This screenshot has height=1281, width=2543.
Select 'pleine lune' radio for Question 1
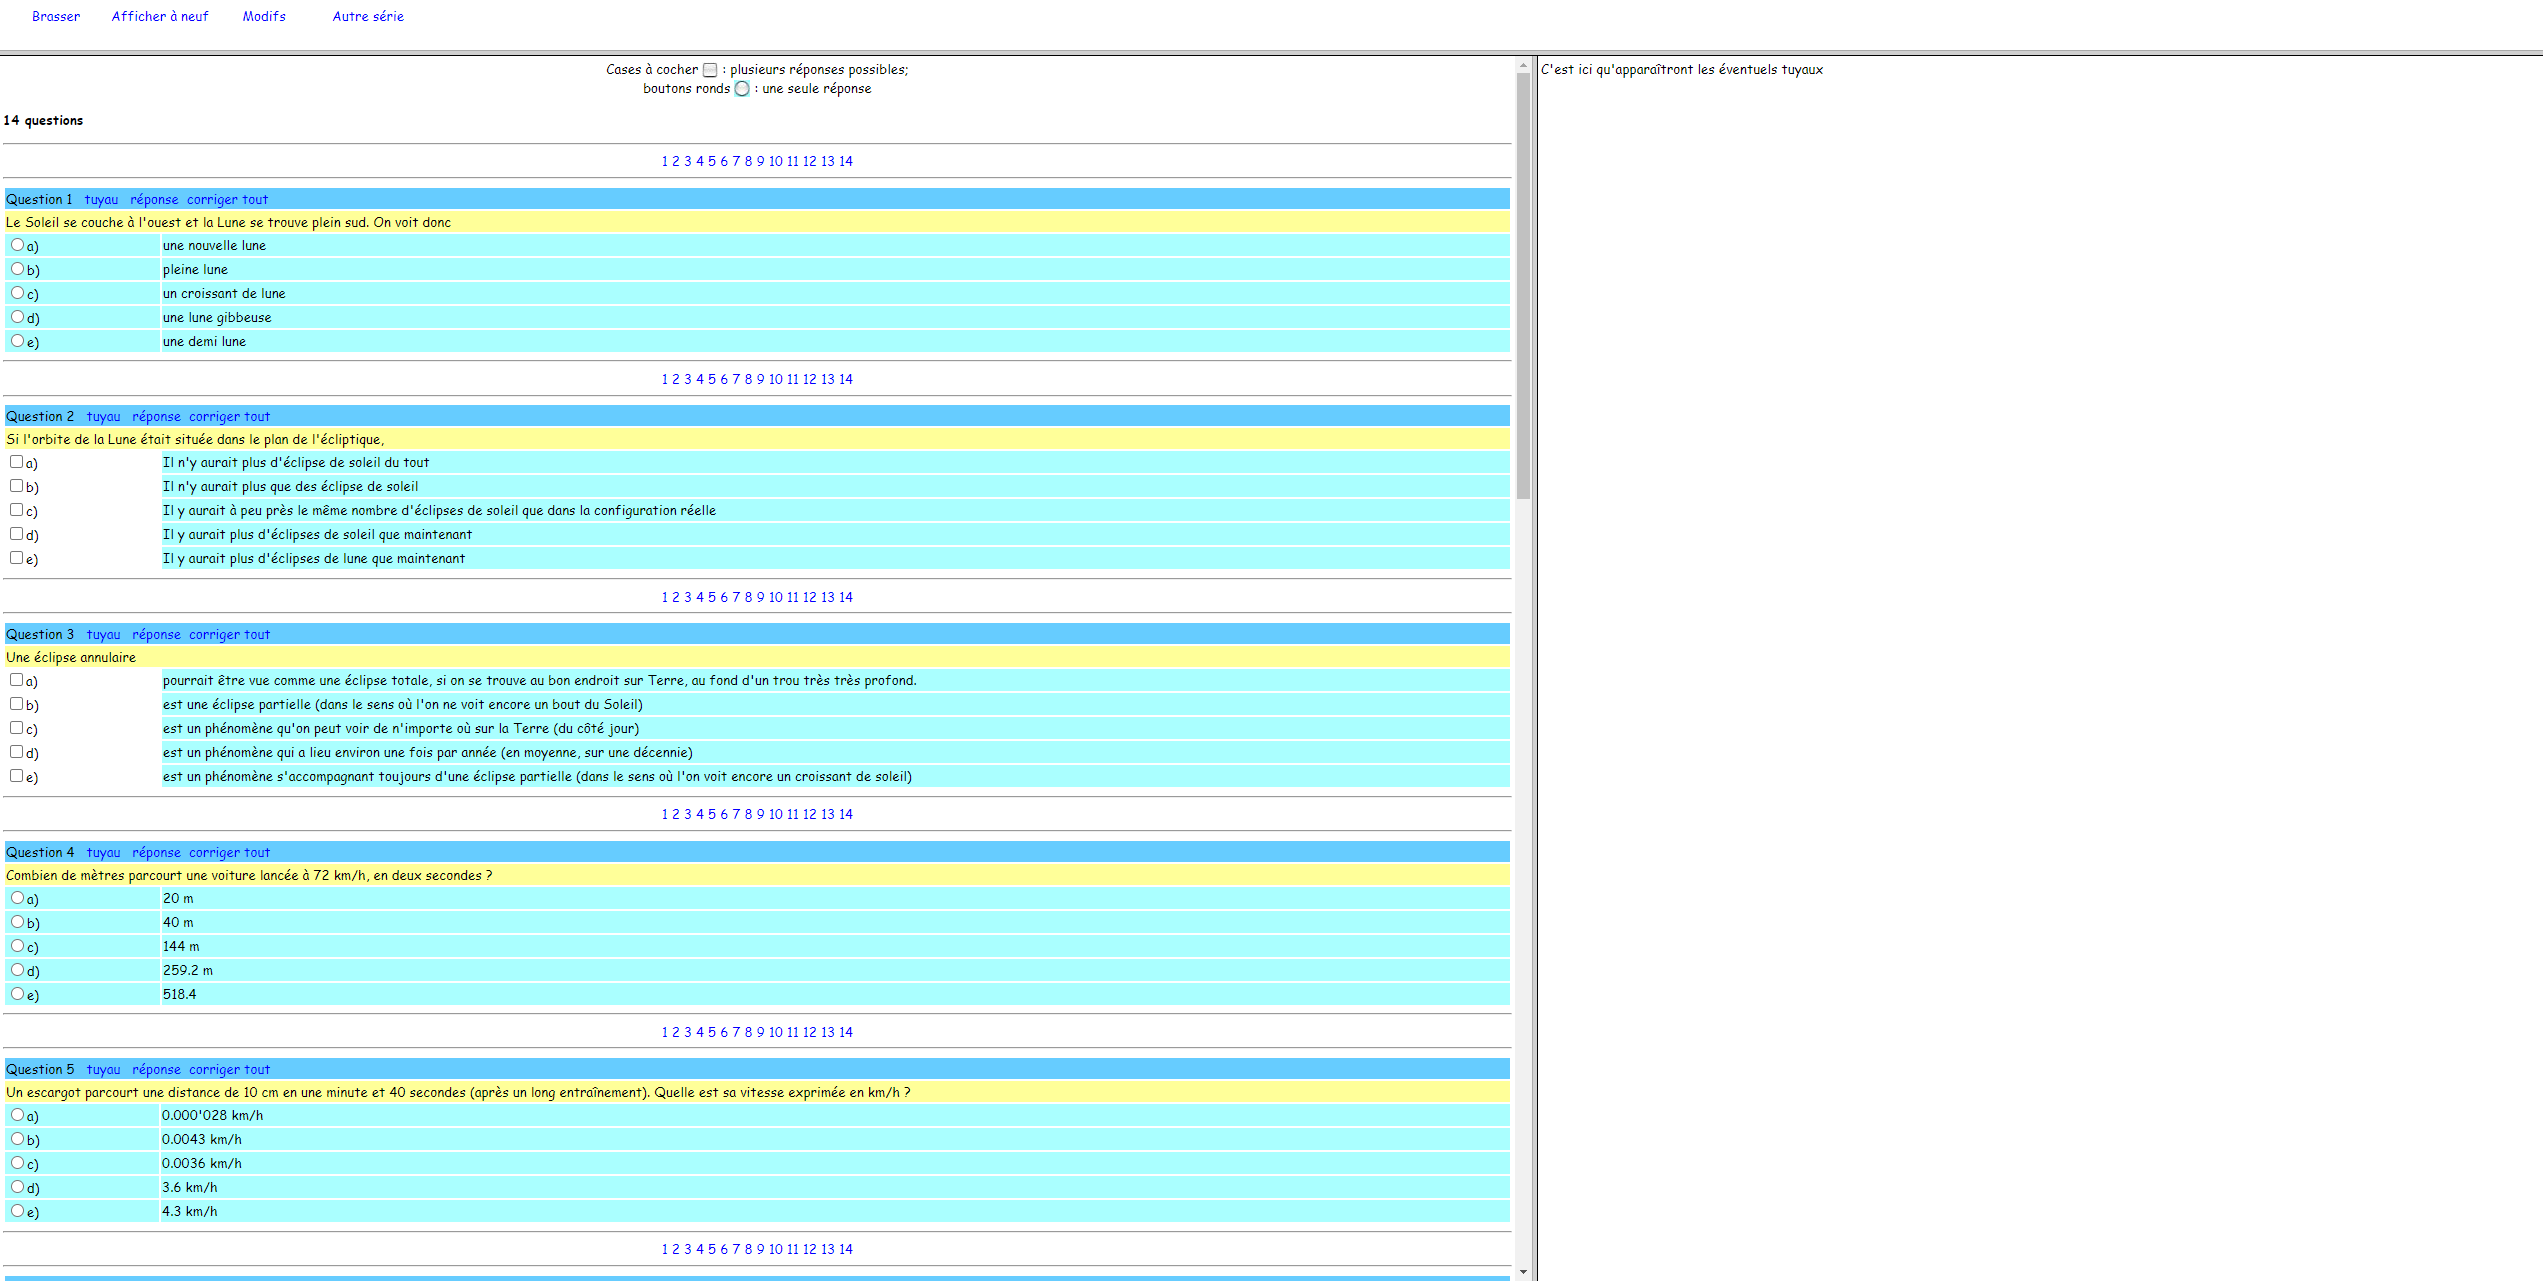pos(17,269)
